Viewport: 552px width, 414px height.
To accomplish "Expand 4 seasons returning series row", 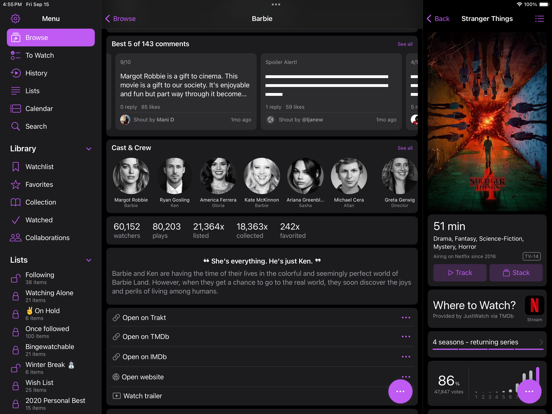I will (487, 343).
